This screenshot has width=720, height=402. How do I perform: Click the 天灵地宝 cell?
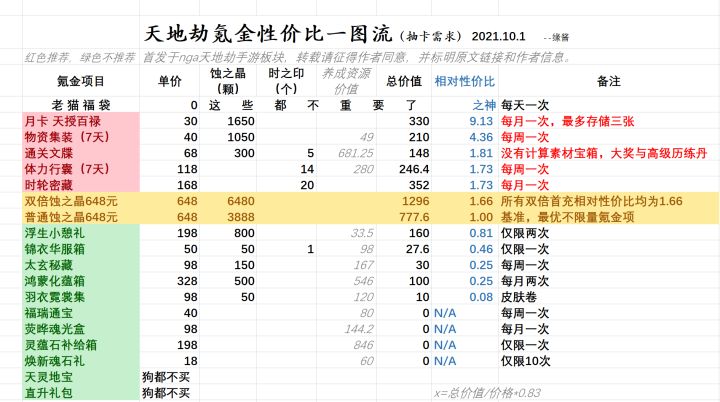49,377
